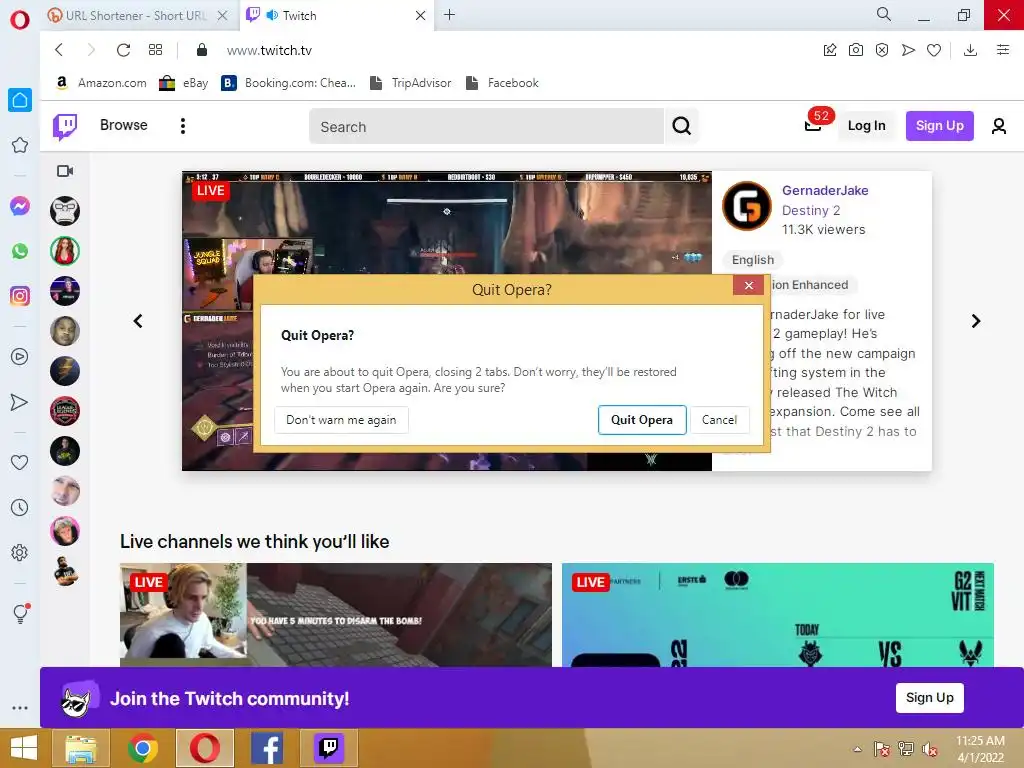The width and height of the screenshot is (1024, 768).
Task: Open the Opera main menu logo
Action: click(x=20, y=20)
